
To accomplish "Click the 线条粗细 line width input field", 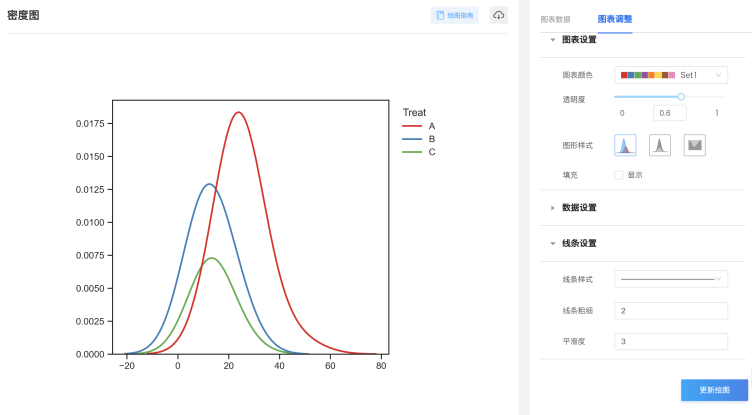I will click(671, 311).
